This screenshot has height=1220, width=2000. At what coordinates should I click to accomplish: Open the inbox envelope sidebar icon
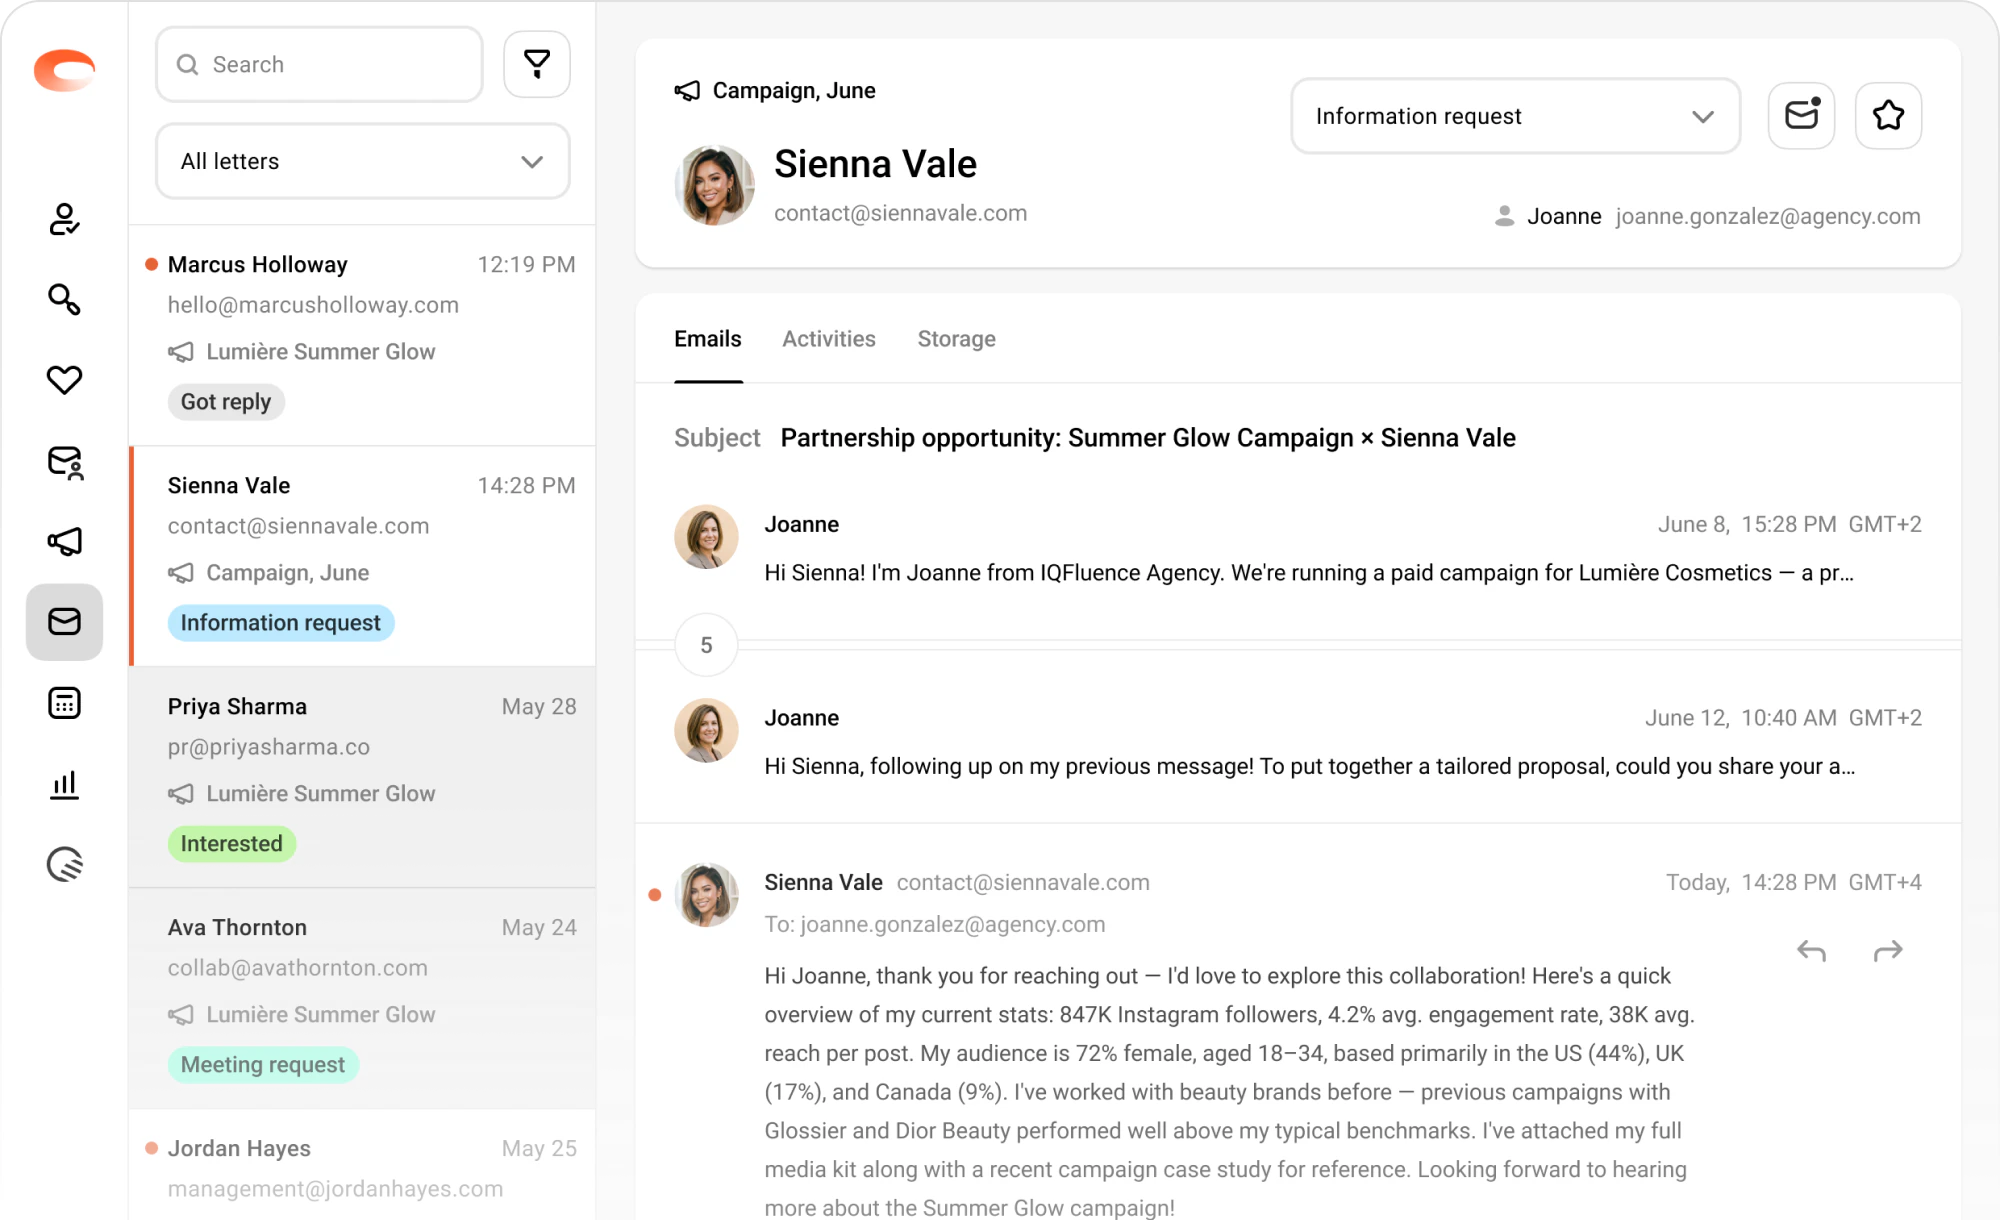pos(64,622)
